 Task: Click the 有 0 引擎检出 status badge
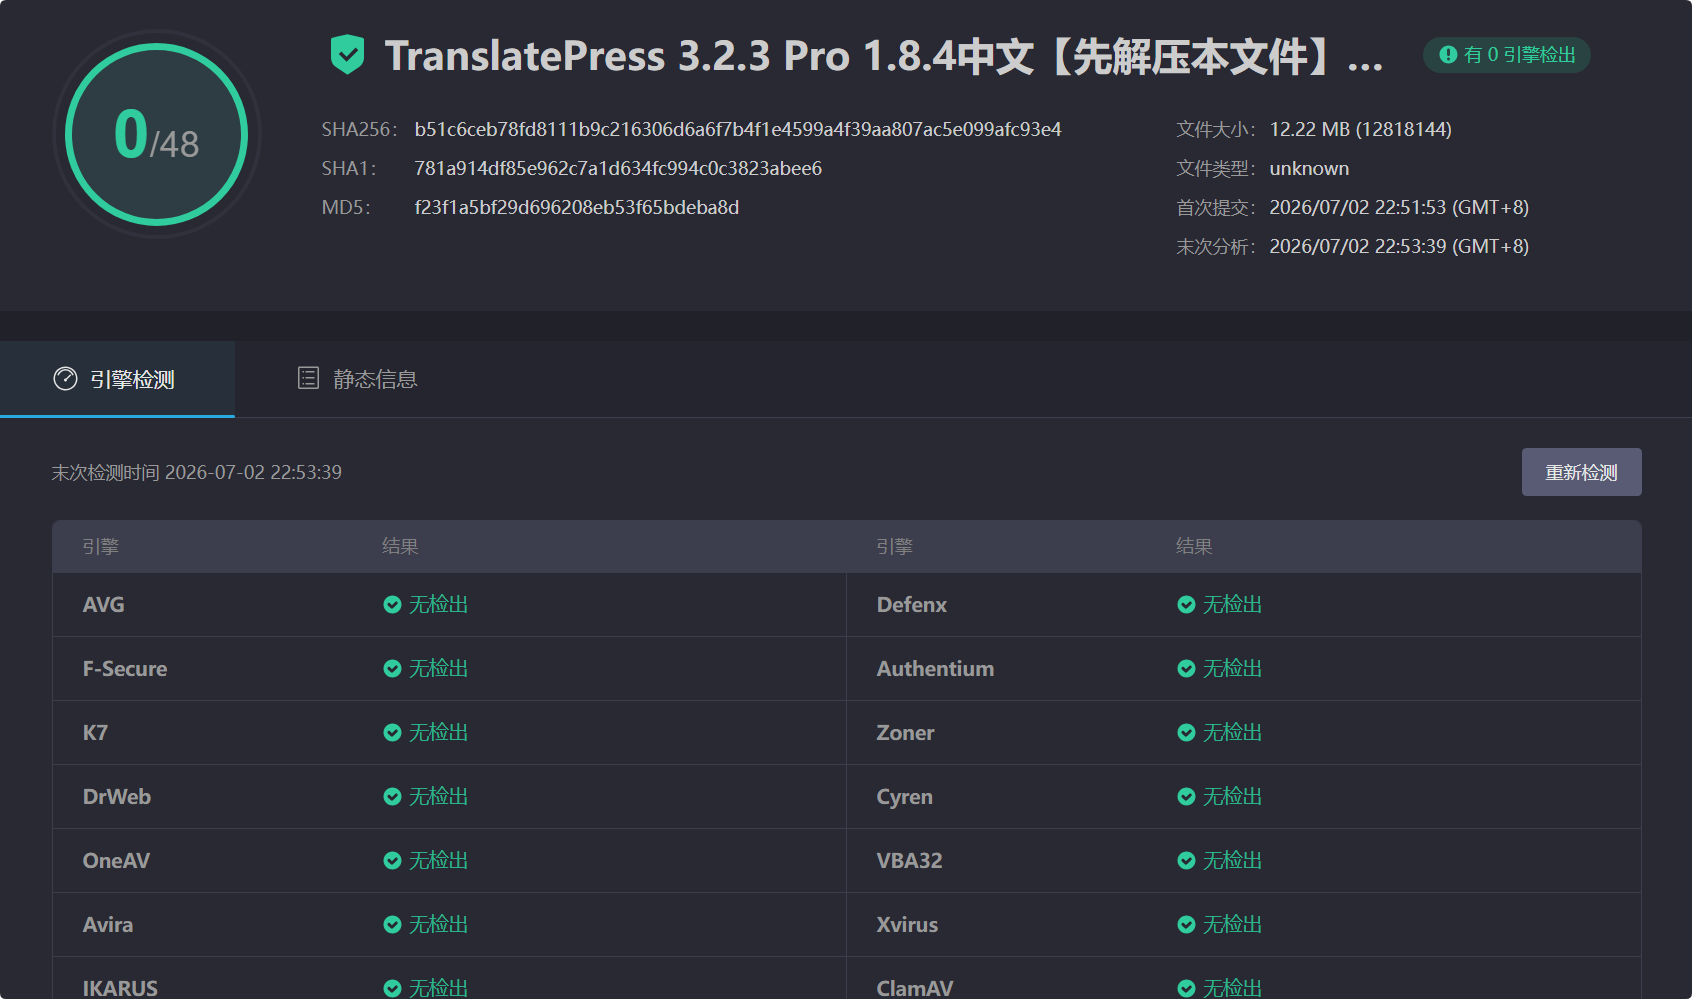1507,55
